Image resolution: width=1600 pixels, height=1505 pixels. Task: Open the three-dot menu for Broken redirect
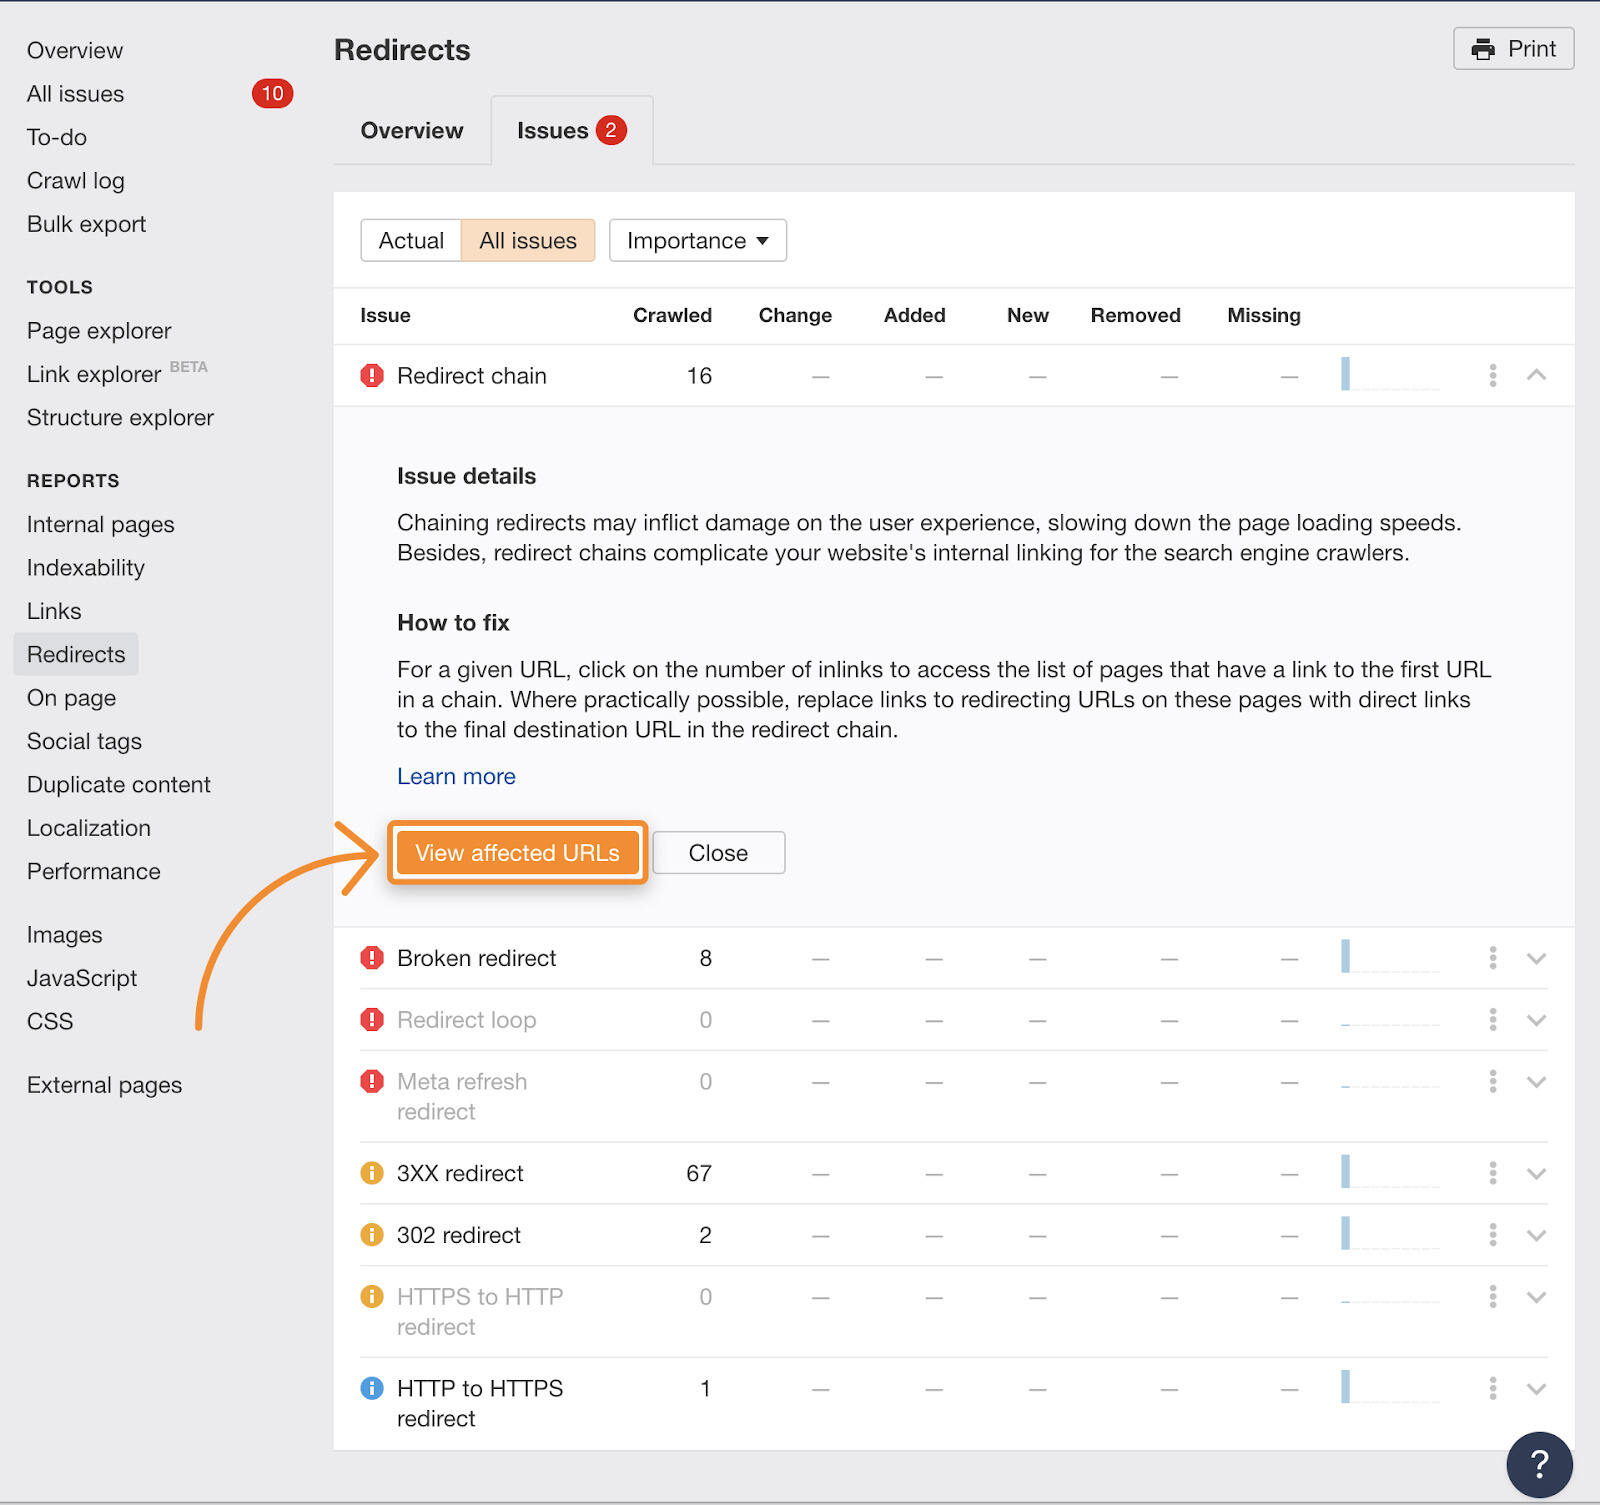click(x=1492, y=958)
